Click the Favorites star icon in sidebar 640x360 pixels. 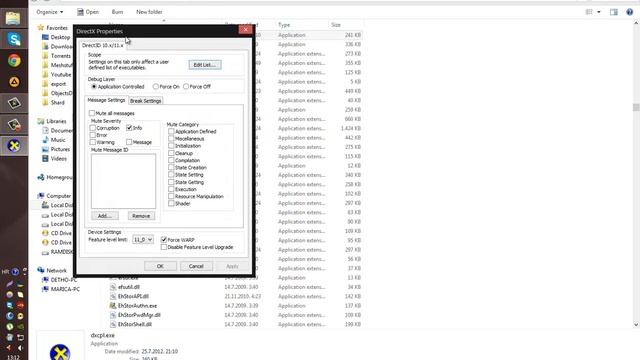pyautogui.click(x=40, y=28)
